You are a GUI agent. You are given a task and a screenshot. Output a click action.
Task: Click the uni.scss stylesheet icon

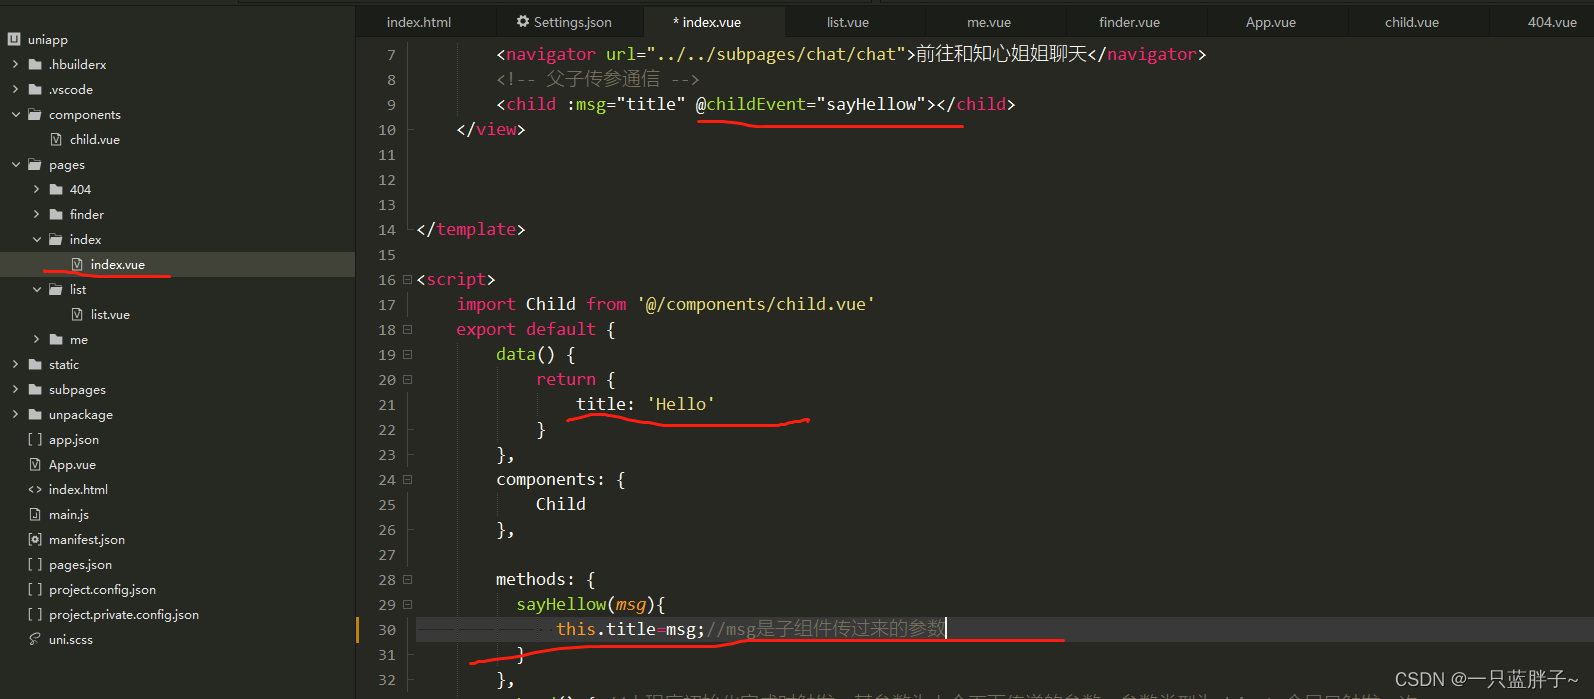(35, 639)
